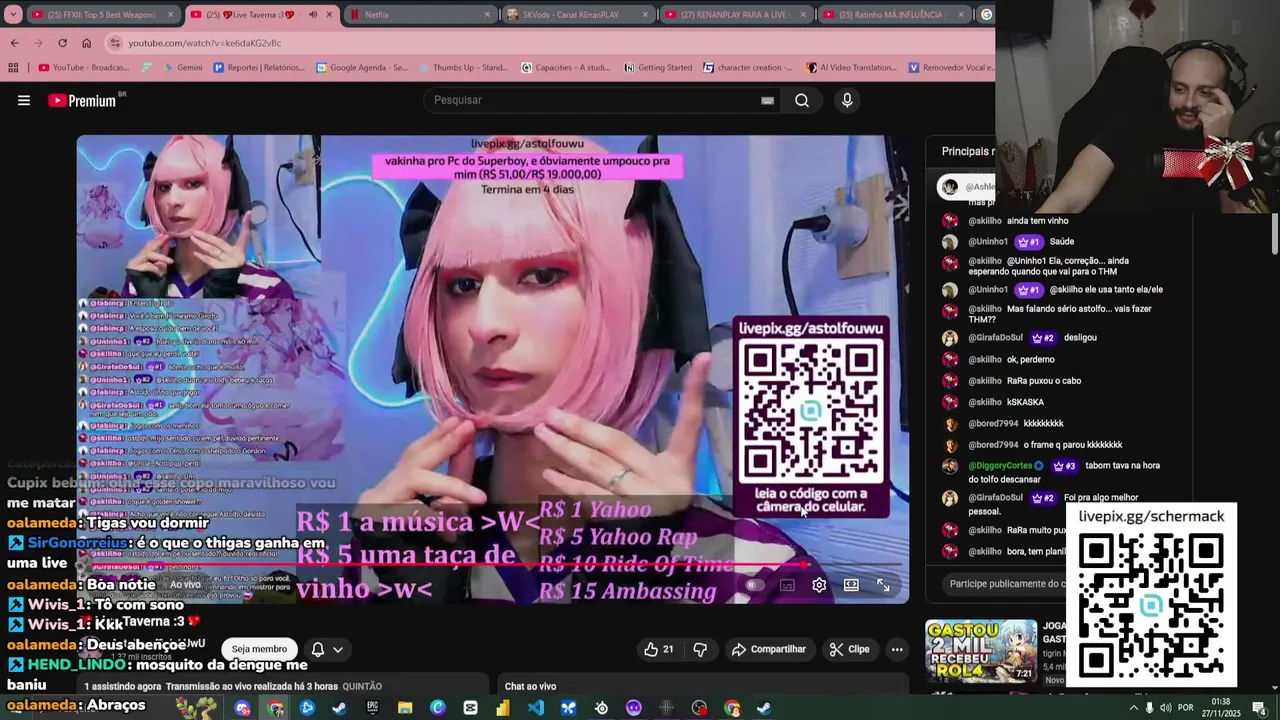1280x720 pixels.
Task: Toggle theater mode in the player
Action: pos(851,585)
